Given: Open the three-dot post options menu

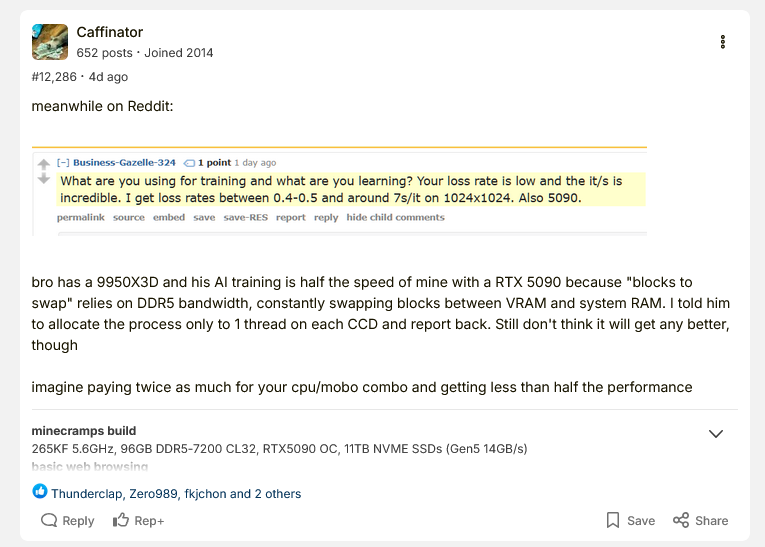Looking at the screenshot, I should click(x=723, y=42).
